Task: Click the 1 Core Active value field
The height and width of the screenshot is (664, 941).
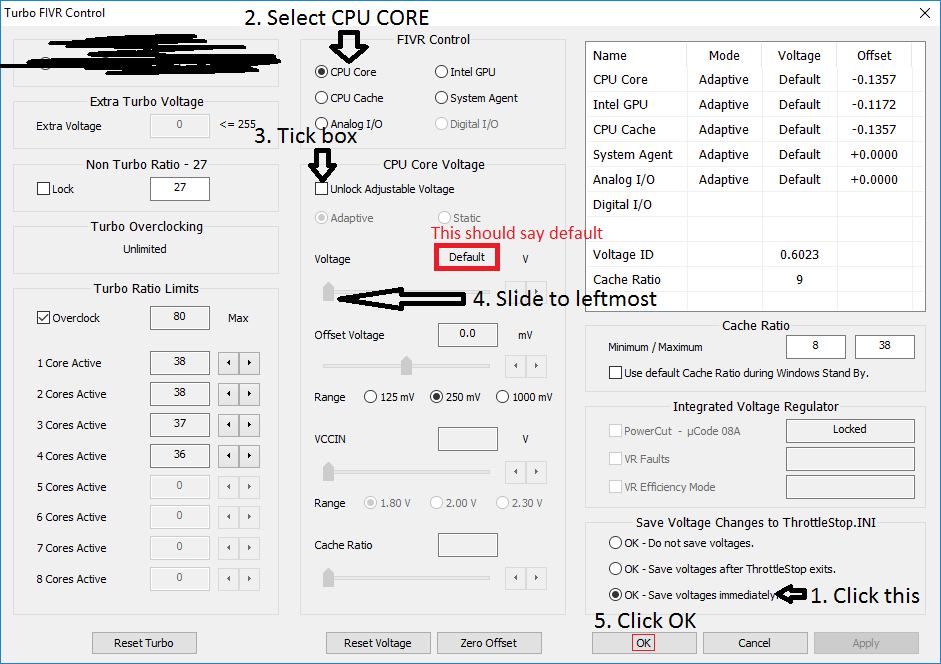Action: 180,363
